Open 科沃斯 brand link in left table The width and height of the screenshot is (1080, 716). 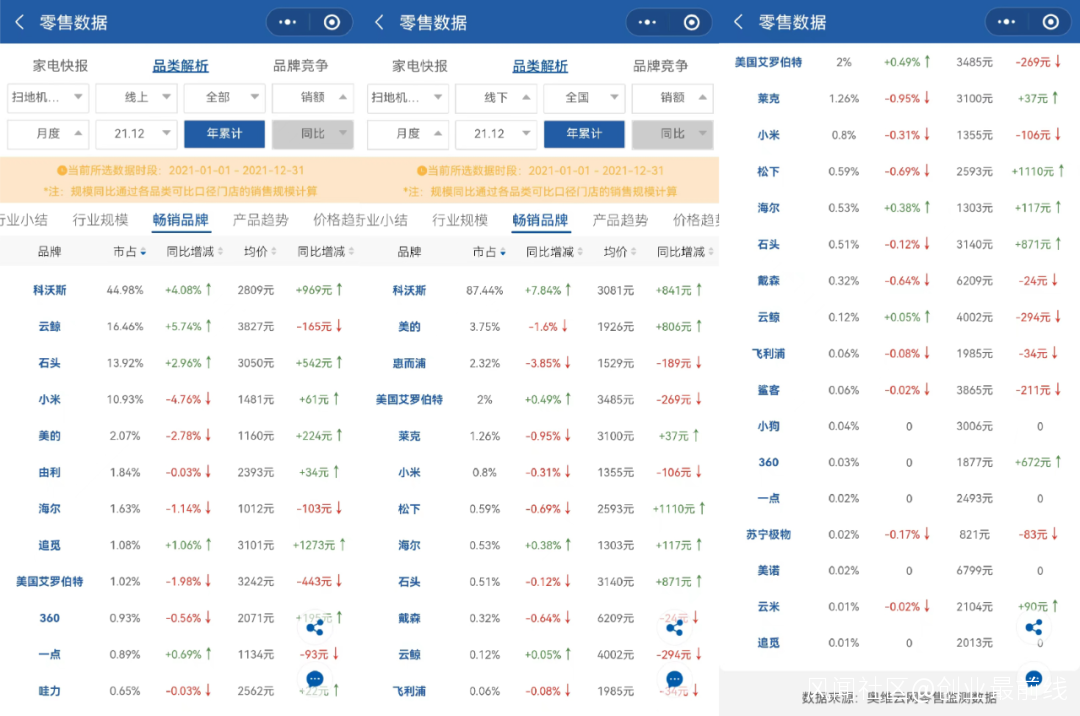pos(50,291)
